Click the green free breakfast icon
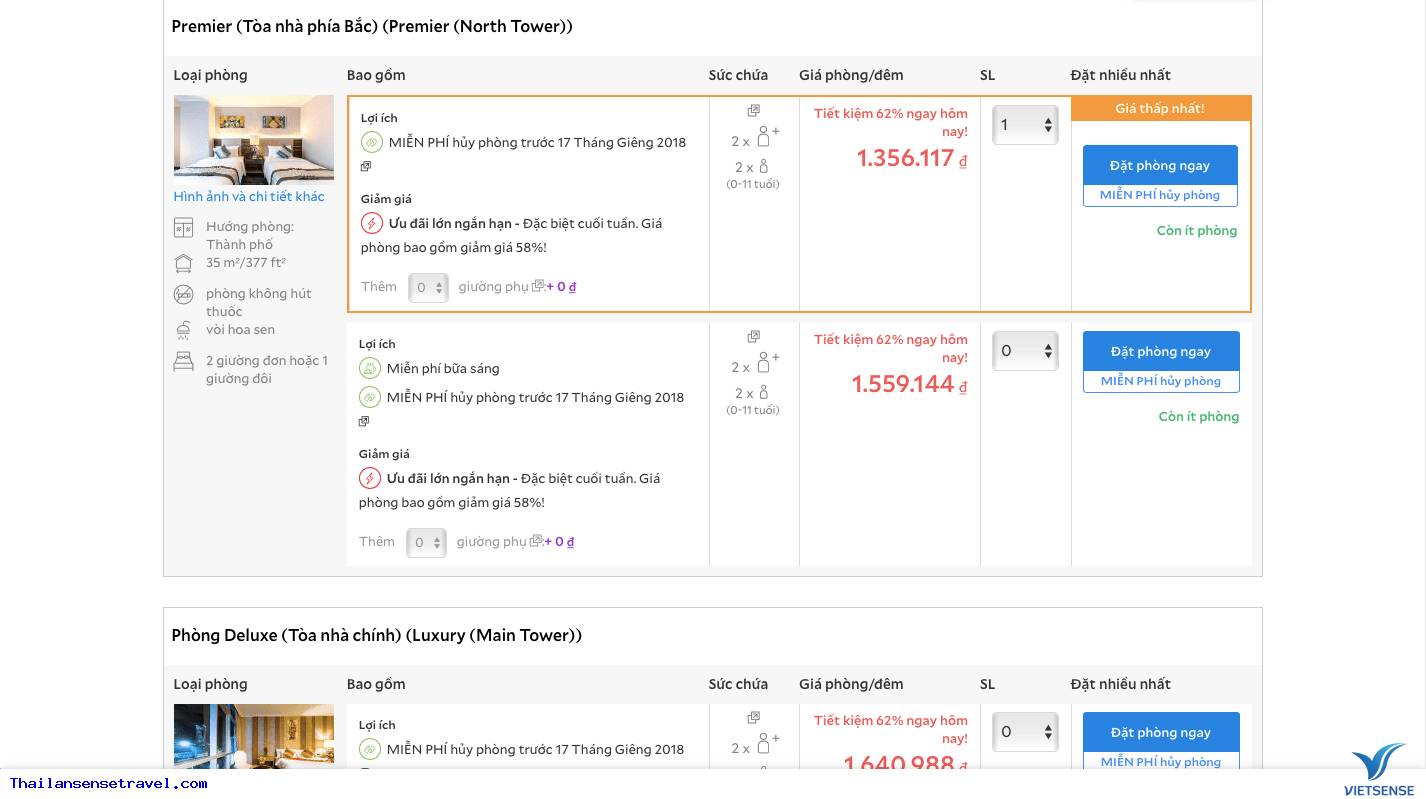 (370, 368)
